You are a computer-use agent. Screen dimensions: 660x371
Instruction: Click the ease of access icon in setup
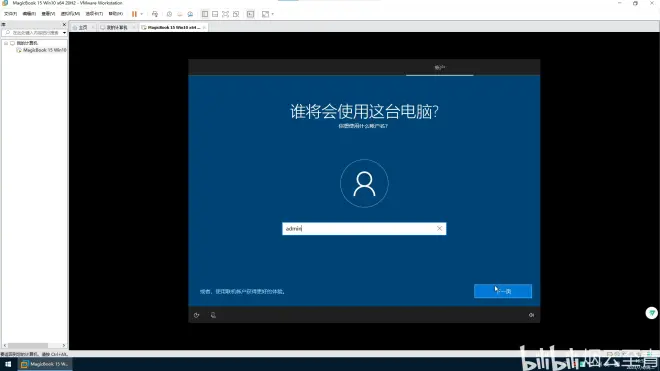(x=197, y=315)
